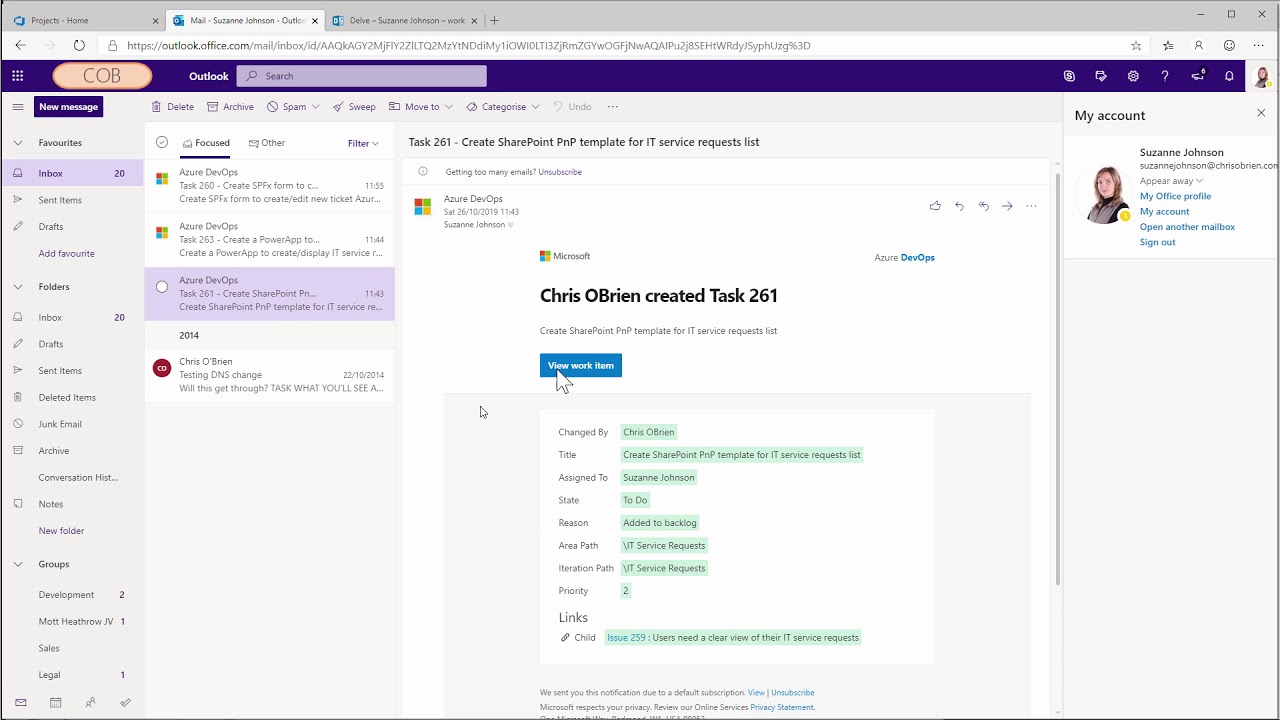Switch to the Focused inbox tab
This screenshot has width=1280, height=720.
coord(206,143)
